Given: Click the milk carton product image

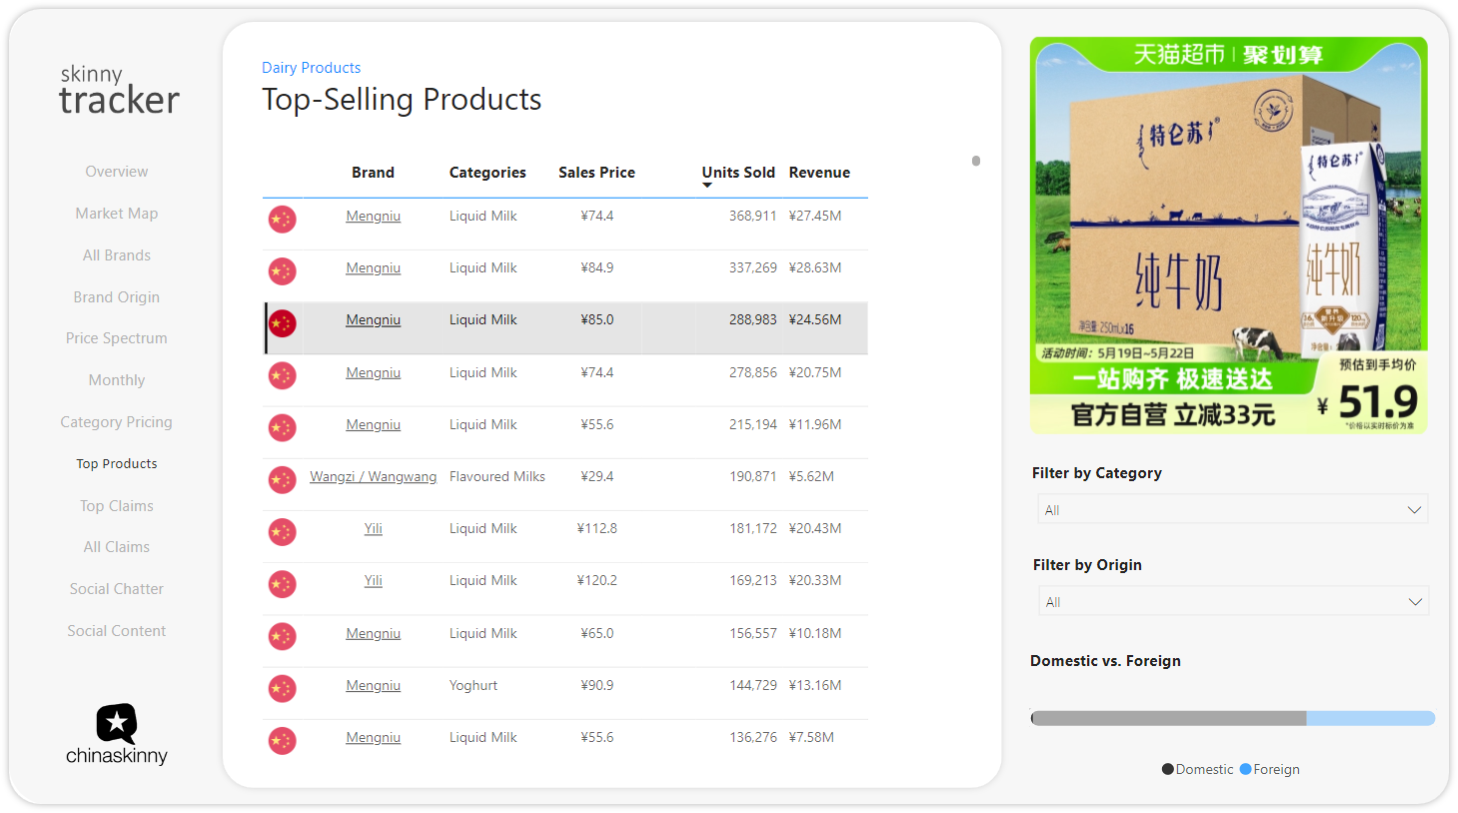Looking at the screenshot, I should (1229, 235).
